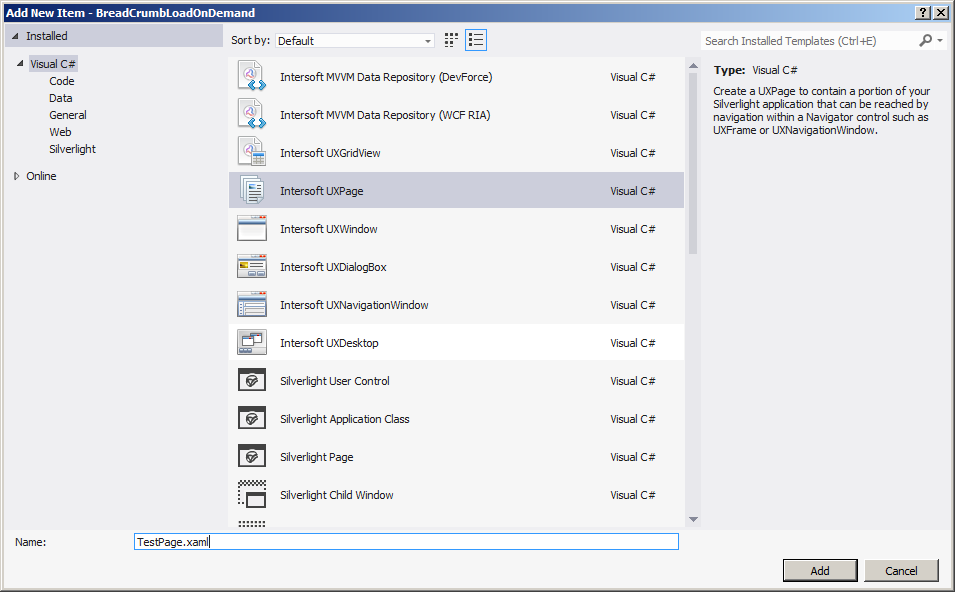The height and width of the screenshot is (592, 955).
Task: Switch to medium icons grid view
Action: pos(451,40)
